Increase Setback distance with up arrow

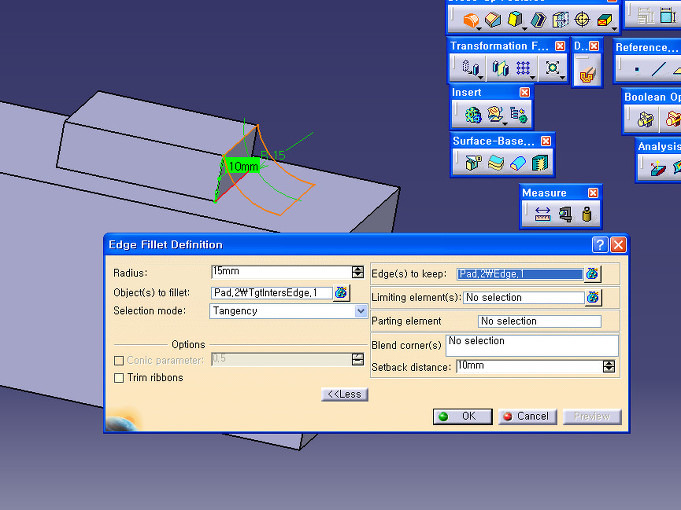[x=609, y=364]
